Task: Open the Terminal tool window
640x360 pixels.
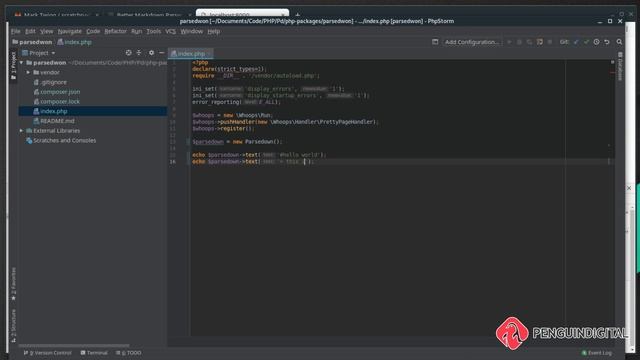Action: [x=94, y=353]
